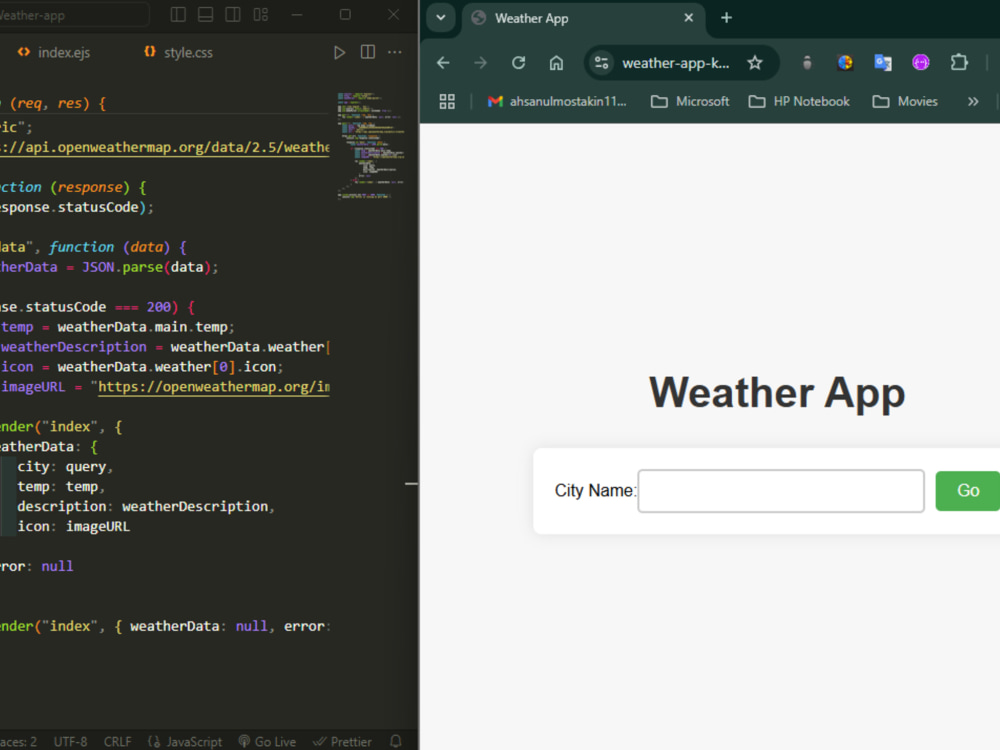
Task: Open the colorful globe extension icon
Action: (845, 62)
